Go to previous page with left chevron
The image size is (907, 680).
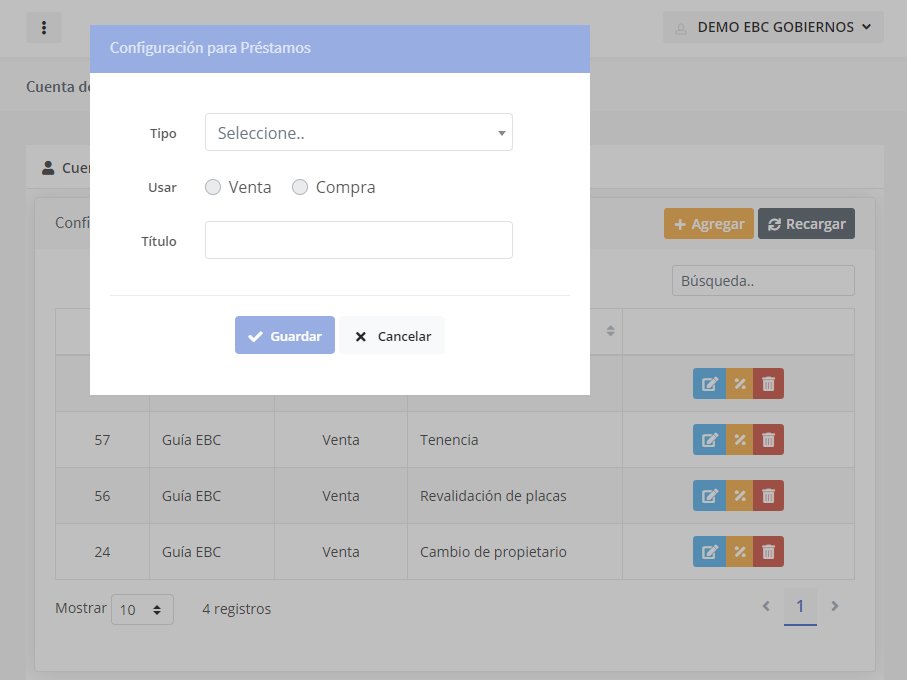(766, 606)
